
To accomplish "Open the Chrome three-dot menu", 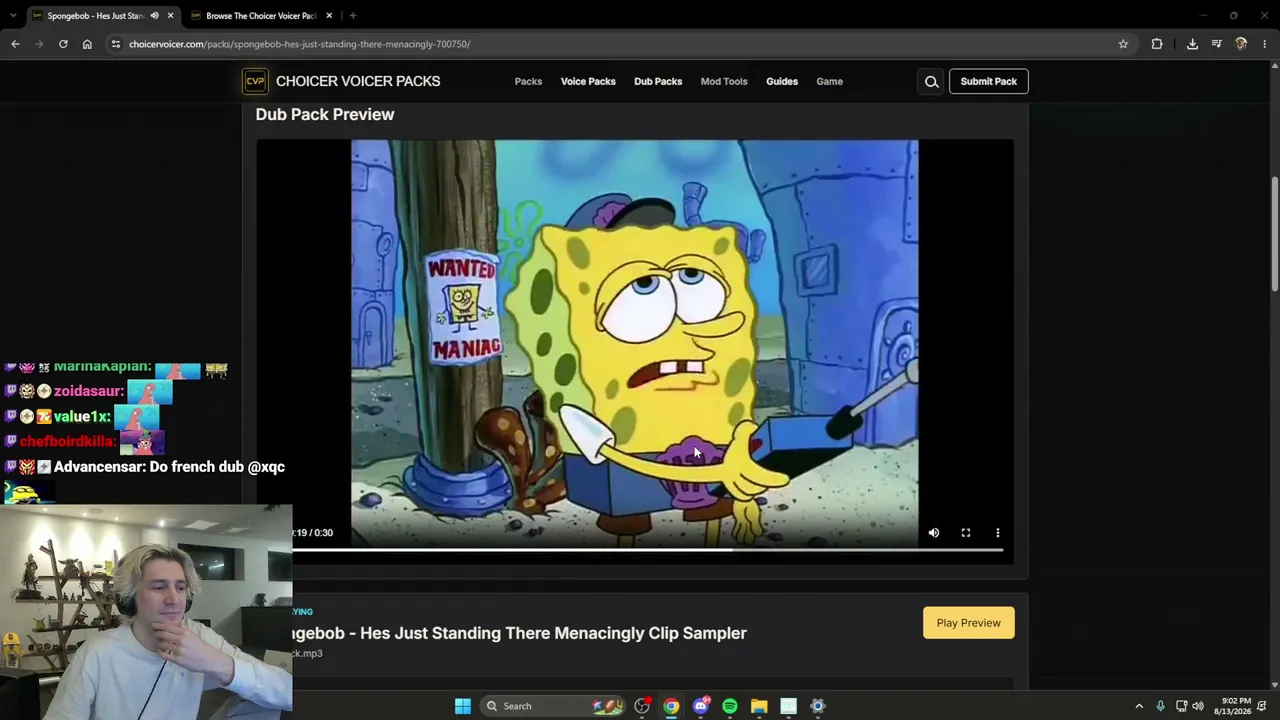I will (1265, 44).
